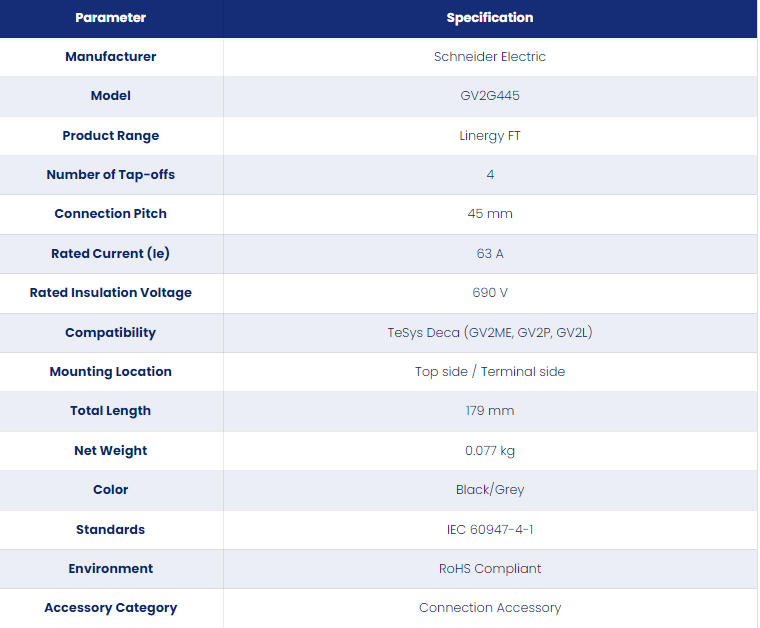Select the 690 V value
The width and height of the screenshot is (760, 628).
point(490,293)
